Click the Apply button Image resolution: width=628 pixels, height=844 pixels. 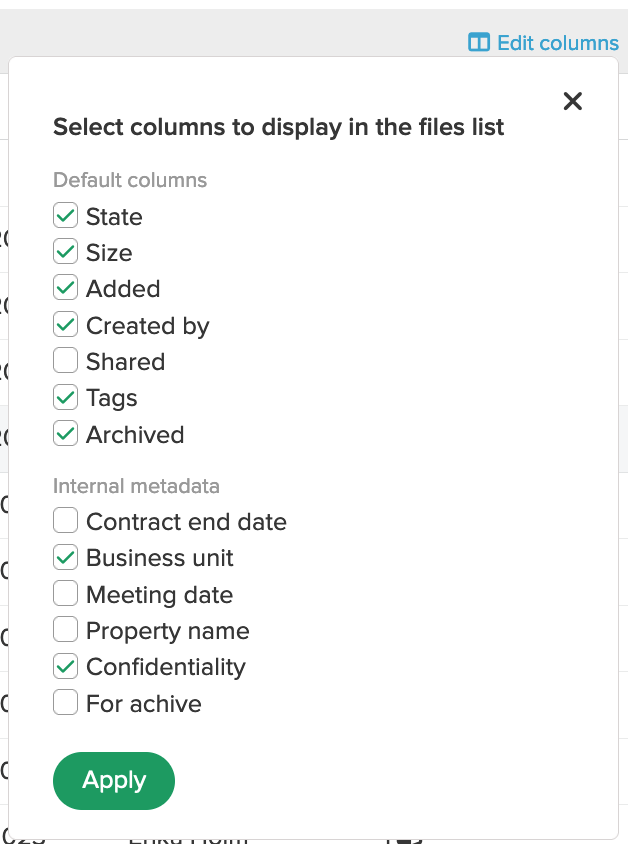coord(114,780)
